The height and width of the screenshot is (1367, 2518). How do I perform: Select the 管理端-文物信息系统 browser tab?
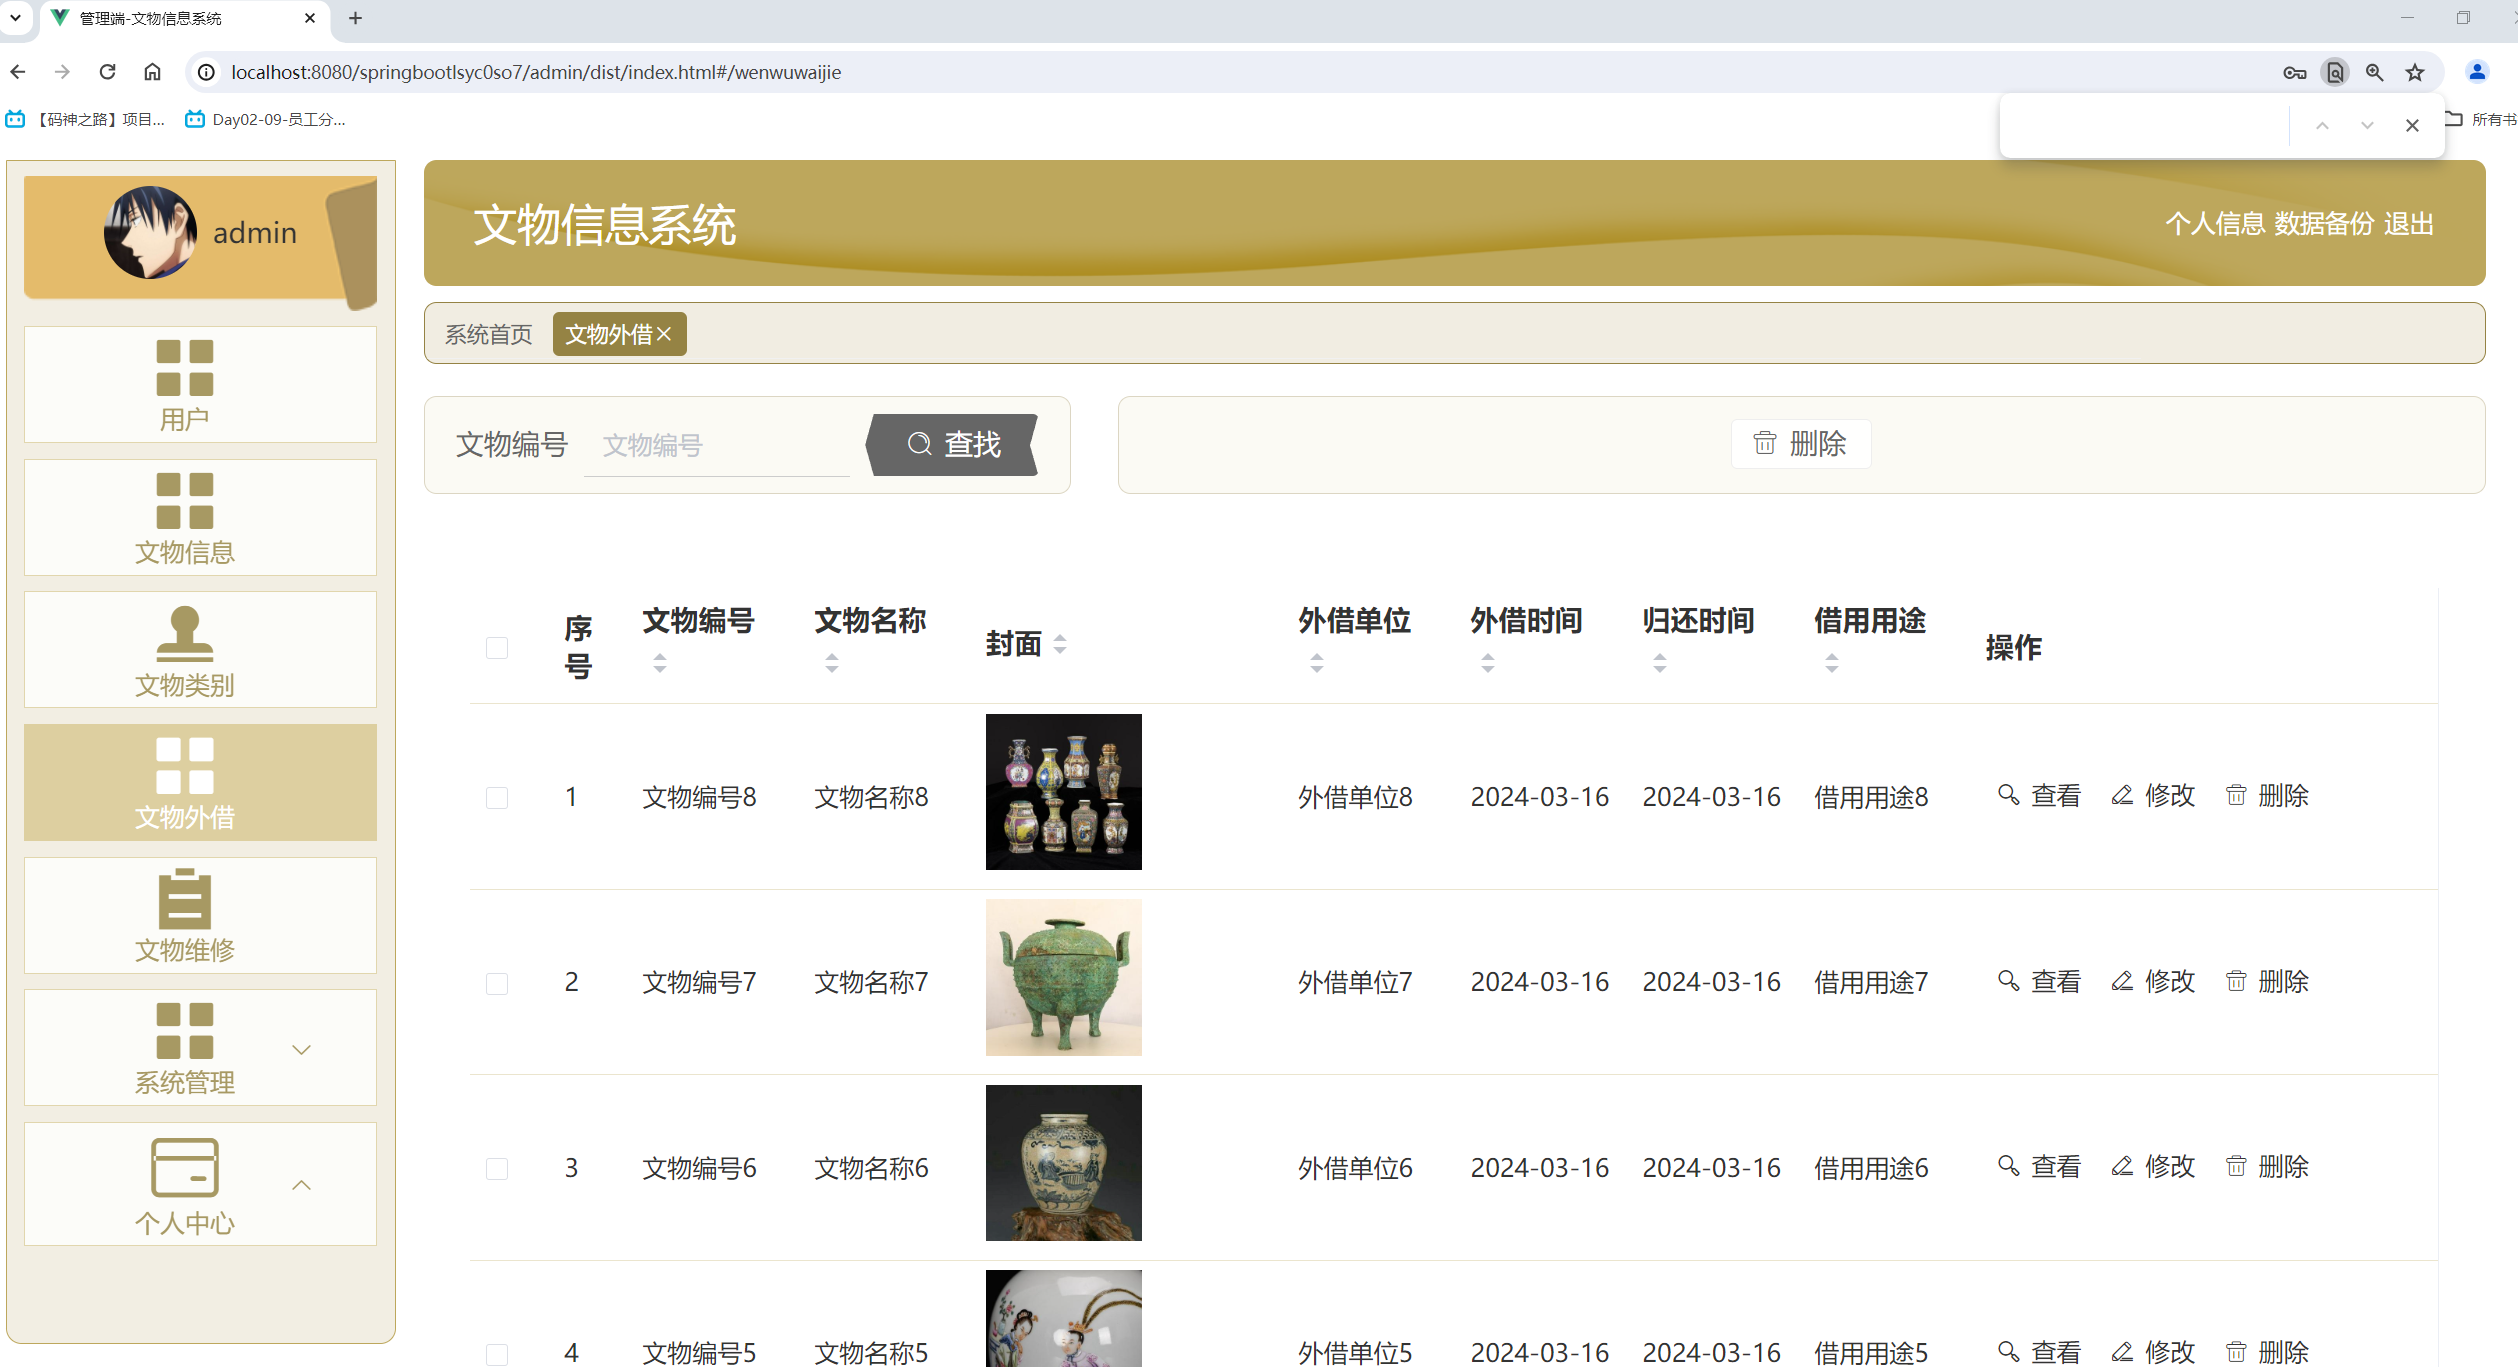(x=185, y=18)
